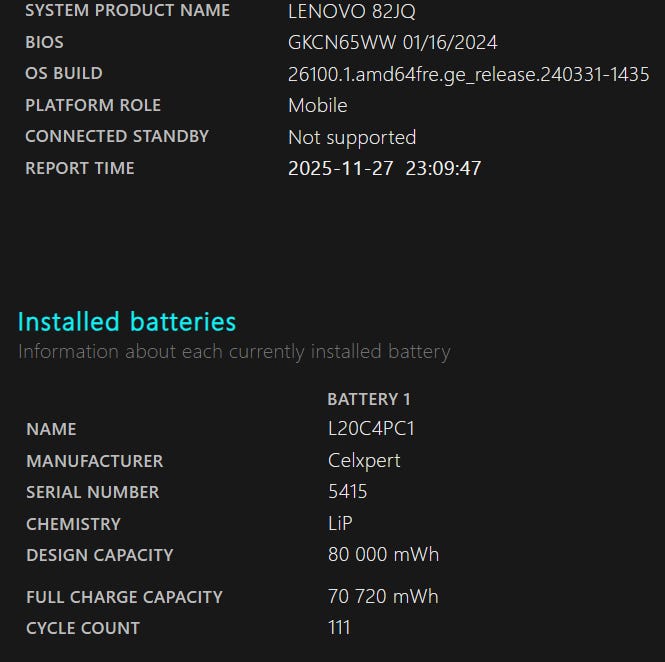This screenshot has width=665, height=662.
Task: Click the OS build number value
Action: click(468, 74)
